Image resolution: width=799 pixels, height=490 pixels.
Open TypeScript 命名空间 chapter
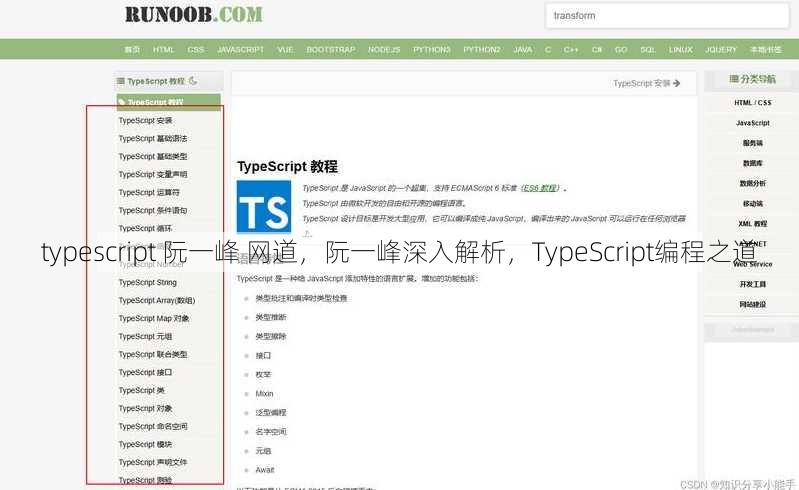click(x=152, y=426)
